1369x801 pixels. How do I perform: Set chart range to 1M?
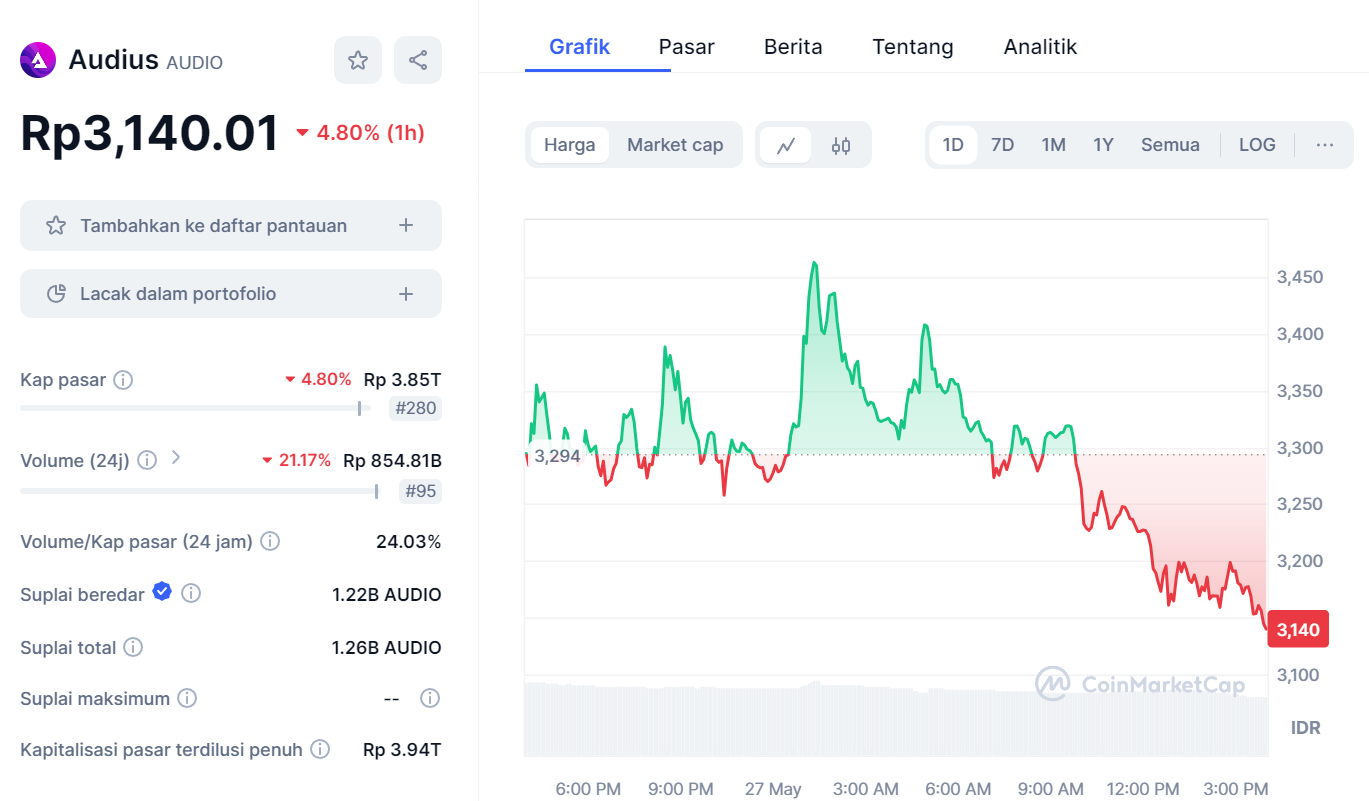(1053, 145)
